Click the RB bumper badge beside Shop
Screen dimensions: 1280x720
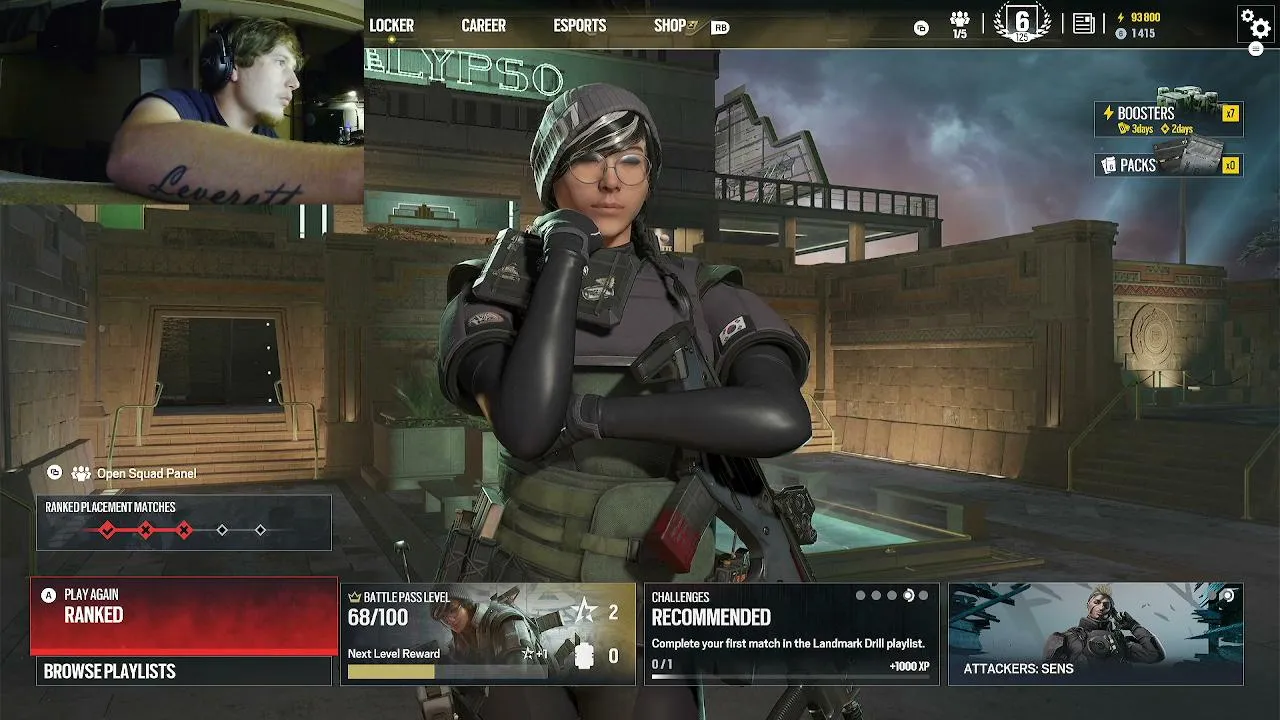[720, 28]
